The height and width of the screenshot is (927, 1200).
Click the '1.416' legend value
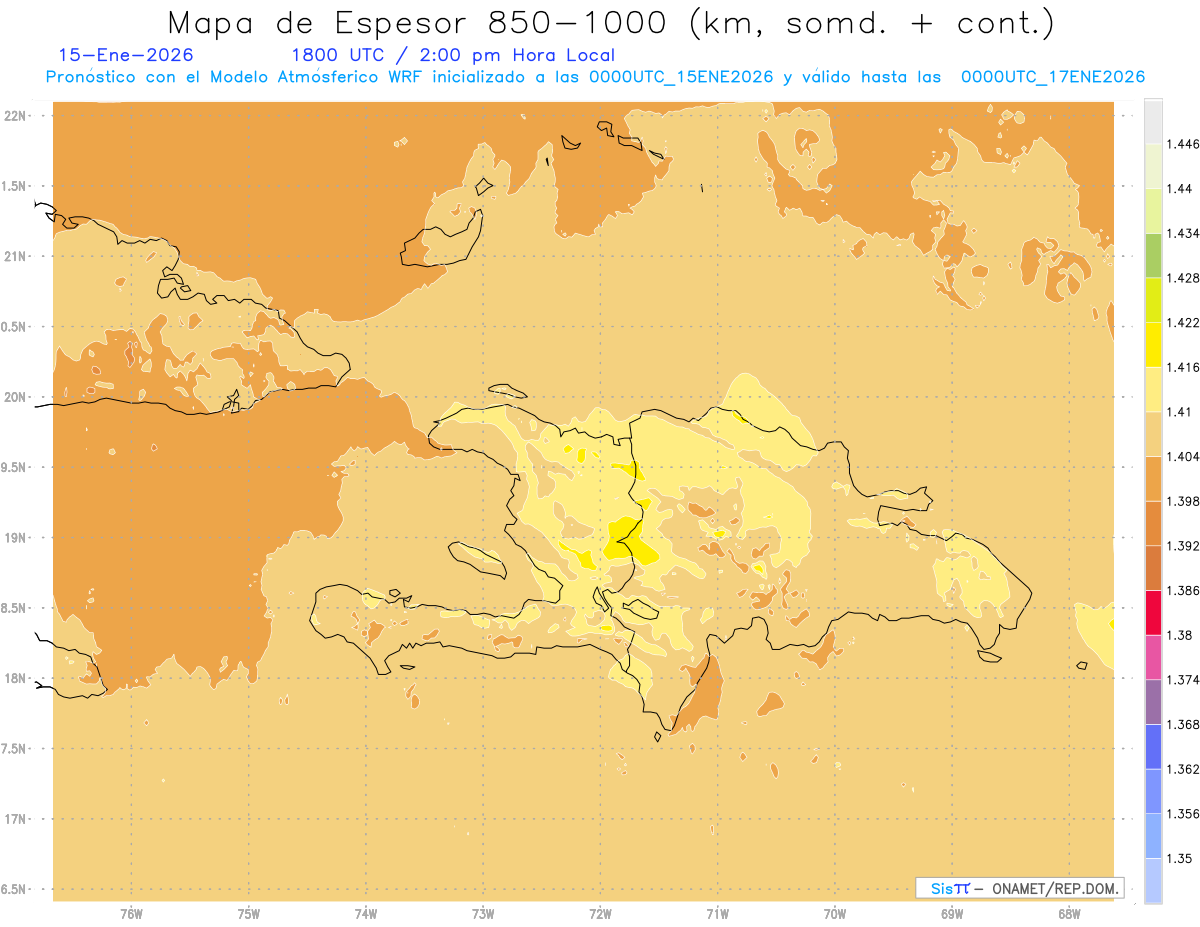point(1183,367)
